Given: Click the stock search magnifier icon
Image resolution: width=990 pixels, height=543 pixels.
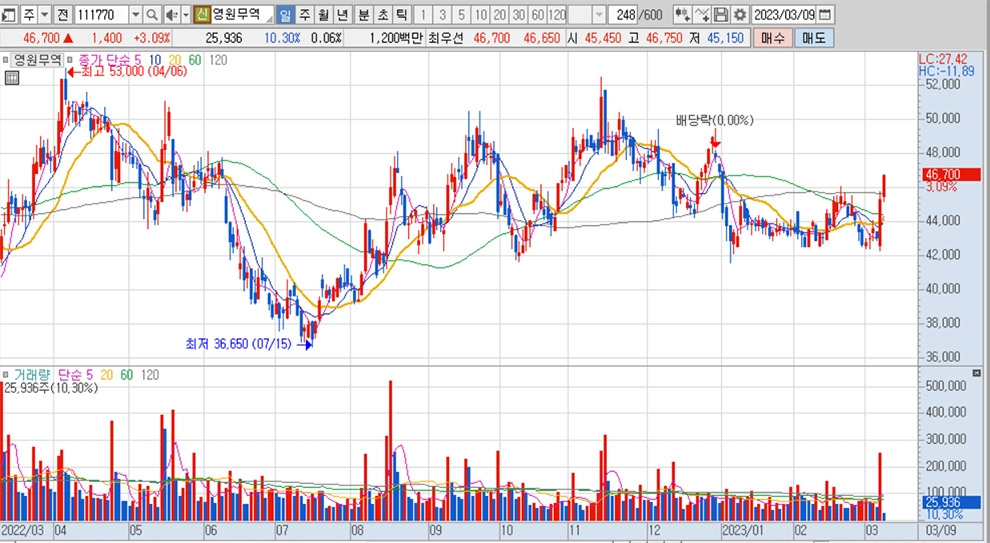Looking at the screenshot, I should tap(152, 15).
